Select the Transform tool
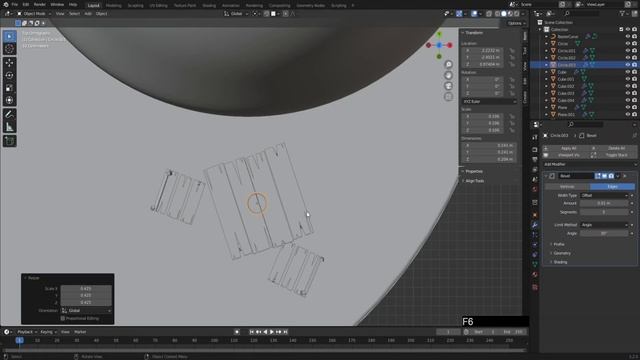 pyautogui.click(x=9, y=100)
